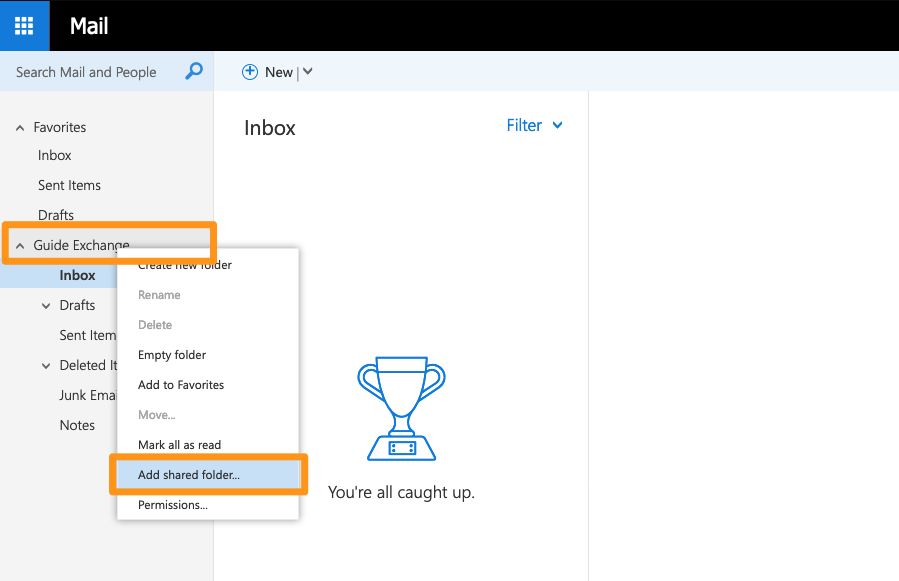Screen dimensions: 899x581
Task: Open the Filter dropdown
Action: (533, 125)
